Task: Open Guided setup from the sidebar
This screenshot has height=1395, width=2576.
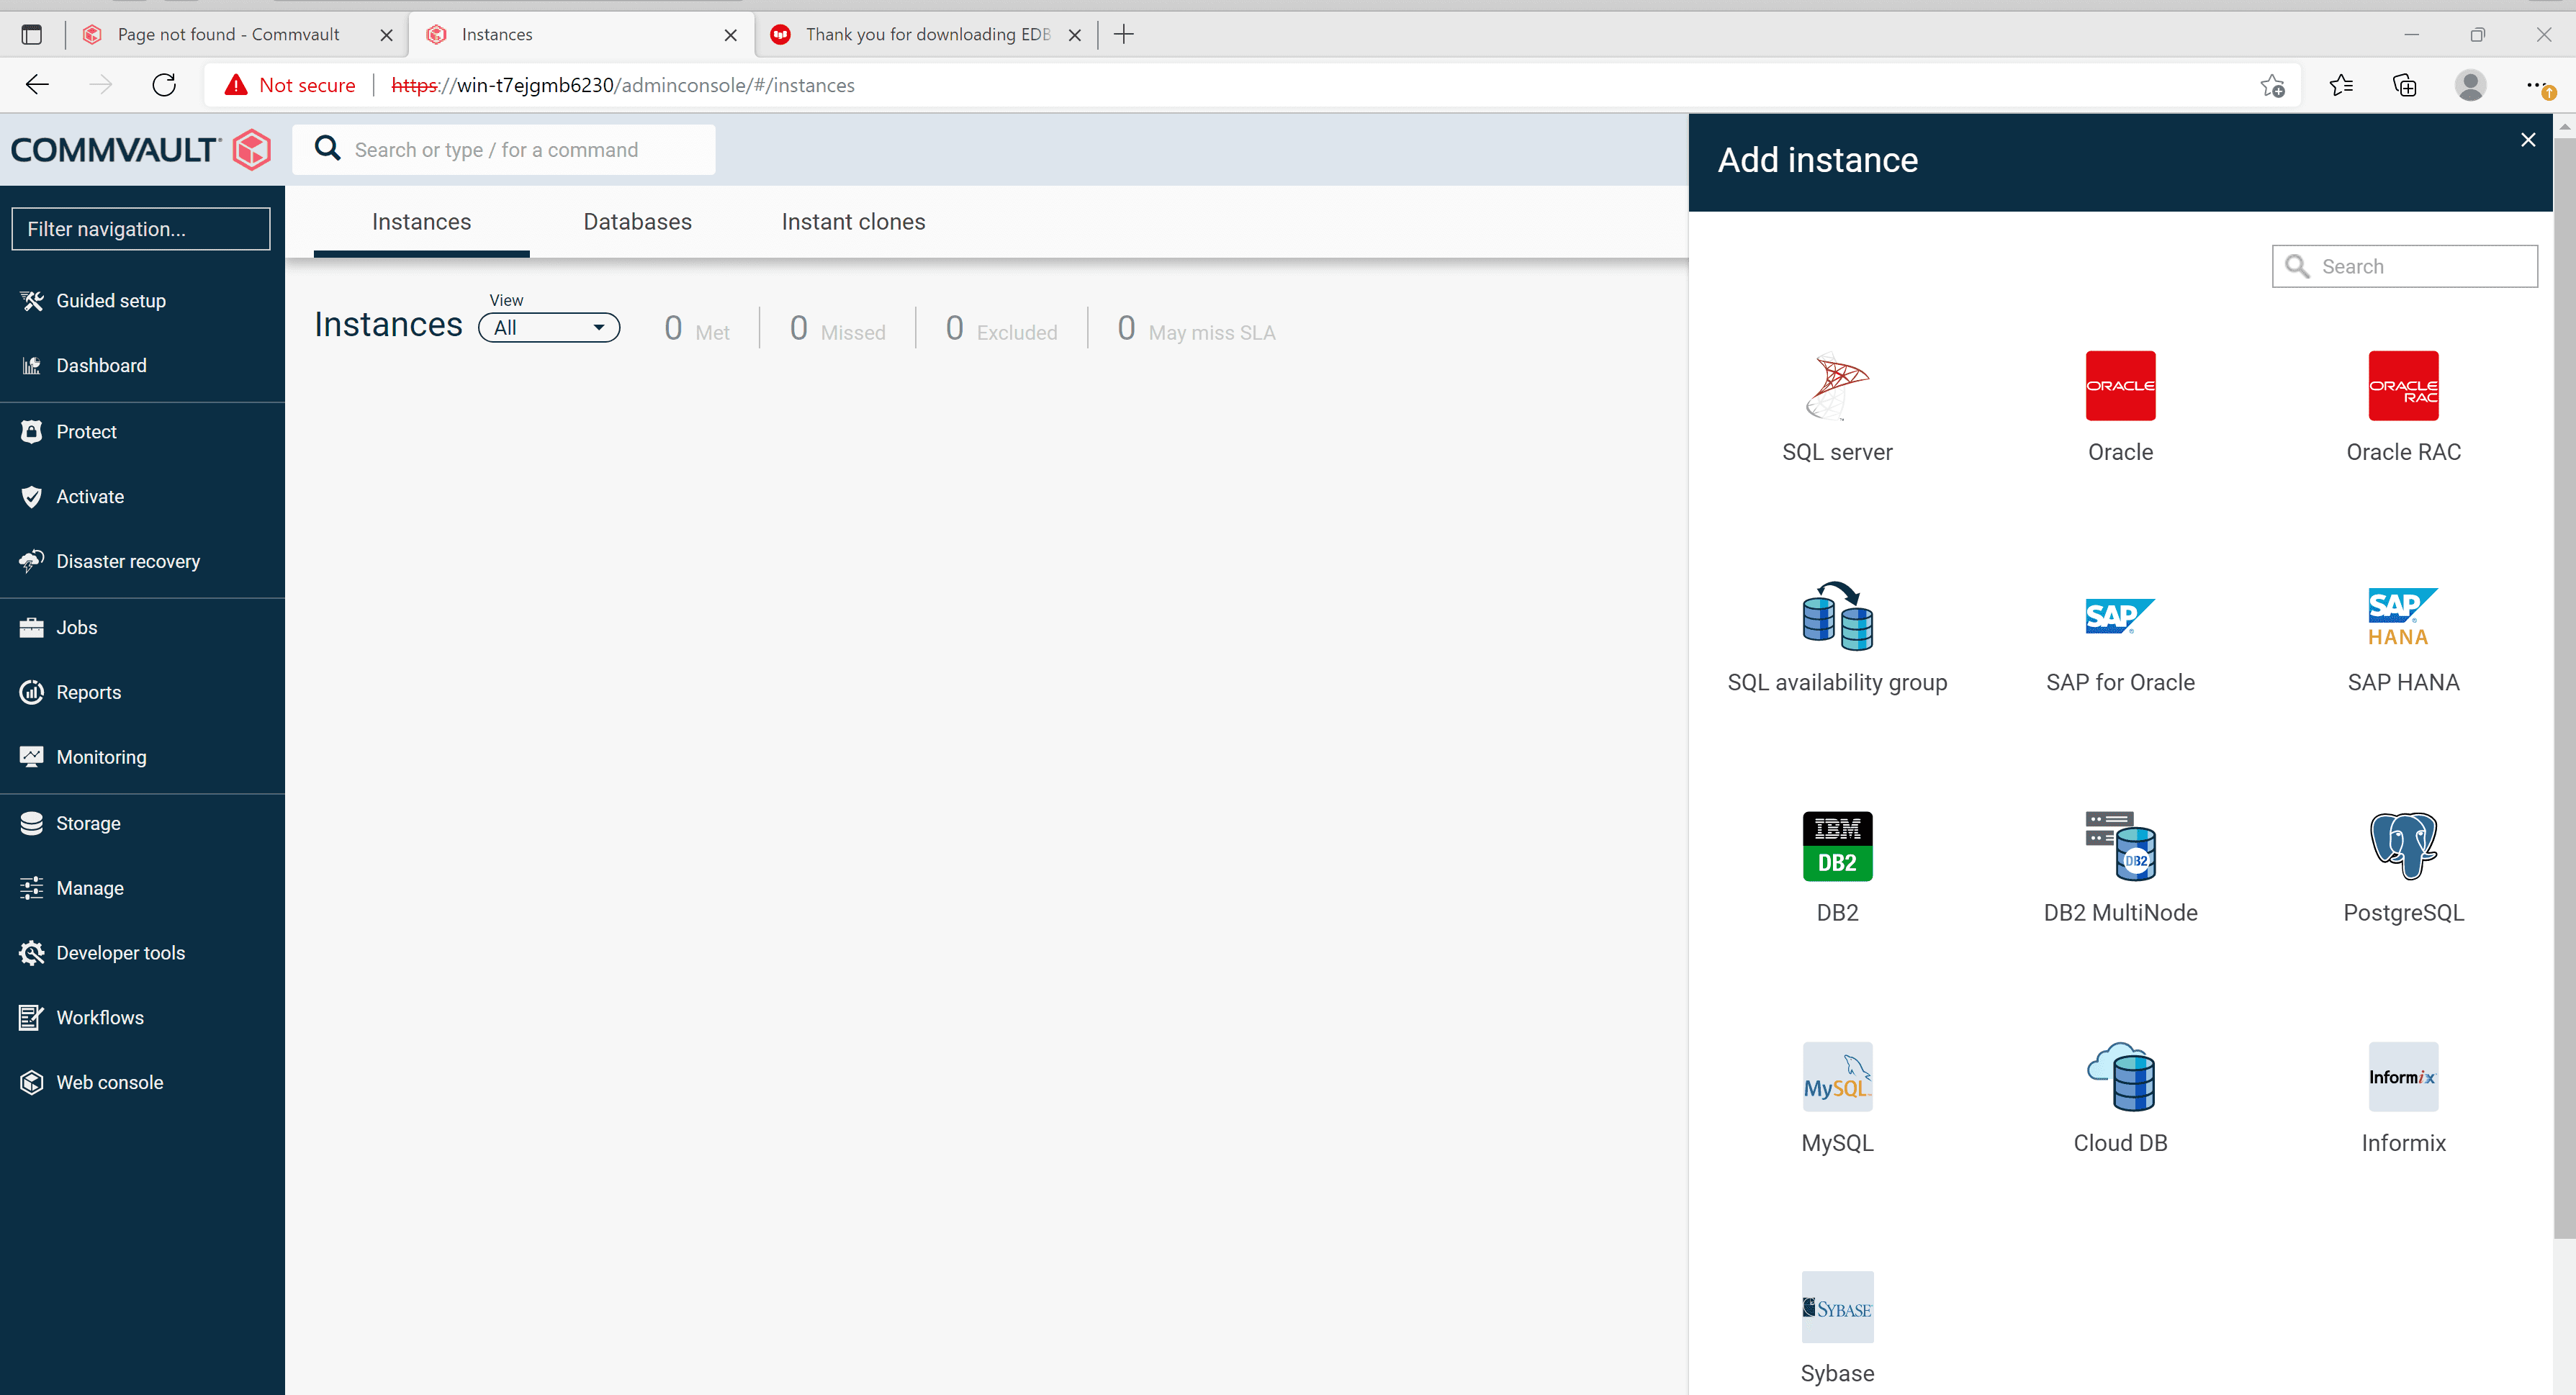Action: [x=110, y=300]
